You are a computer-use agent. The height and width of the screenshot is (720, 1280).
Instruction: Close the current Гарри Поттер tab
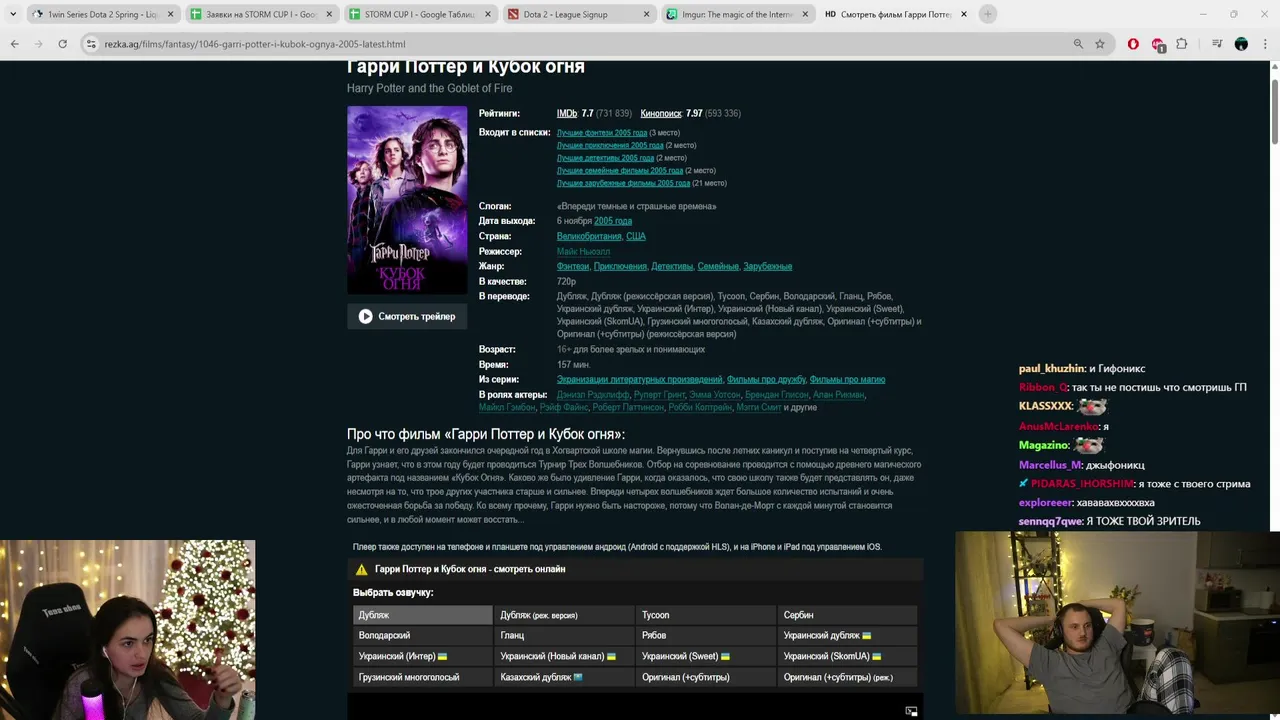(964, 14)
